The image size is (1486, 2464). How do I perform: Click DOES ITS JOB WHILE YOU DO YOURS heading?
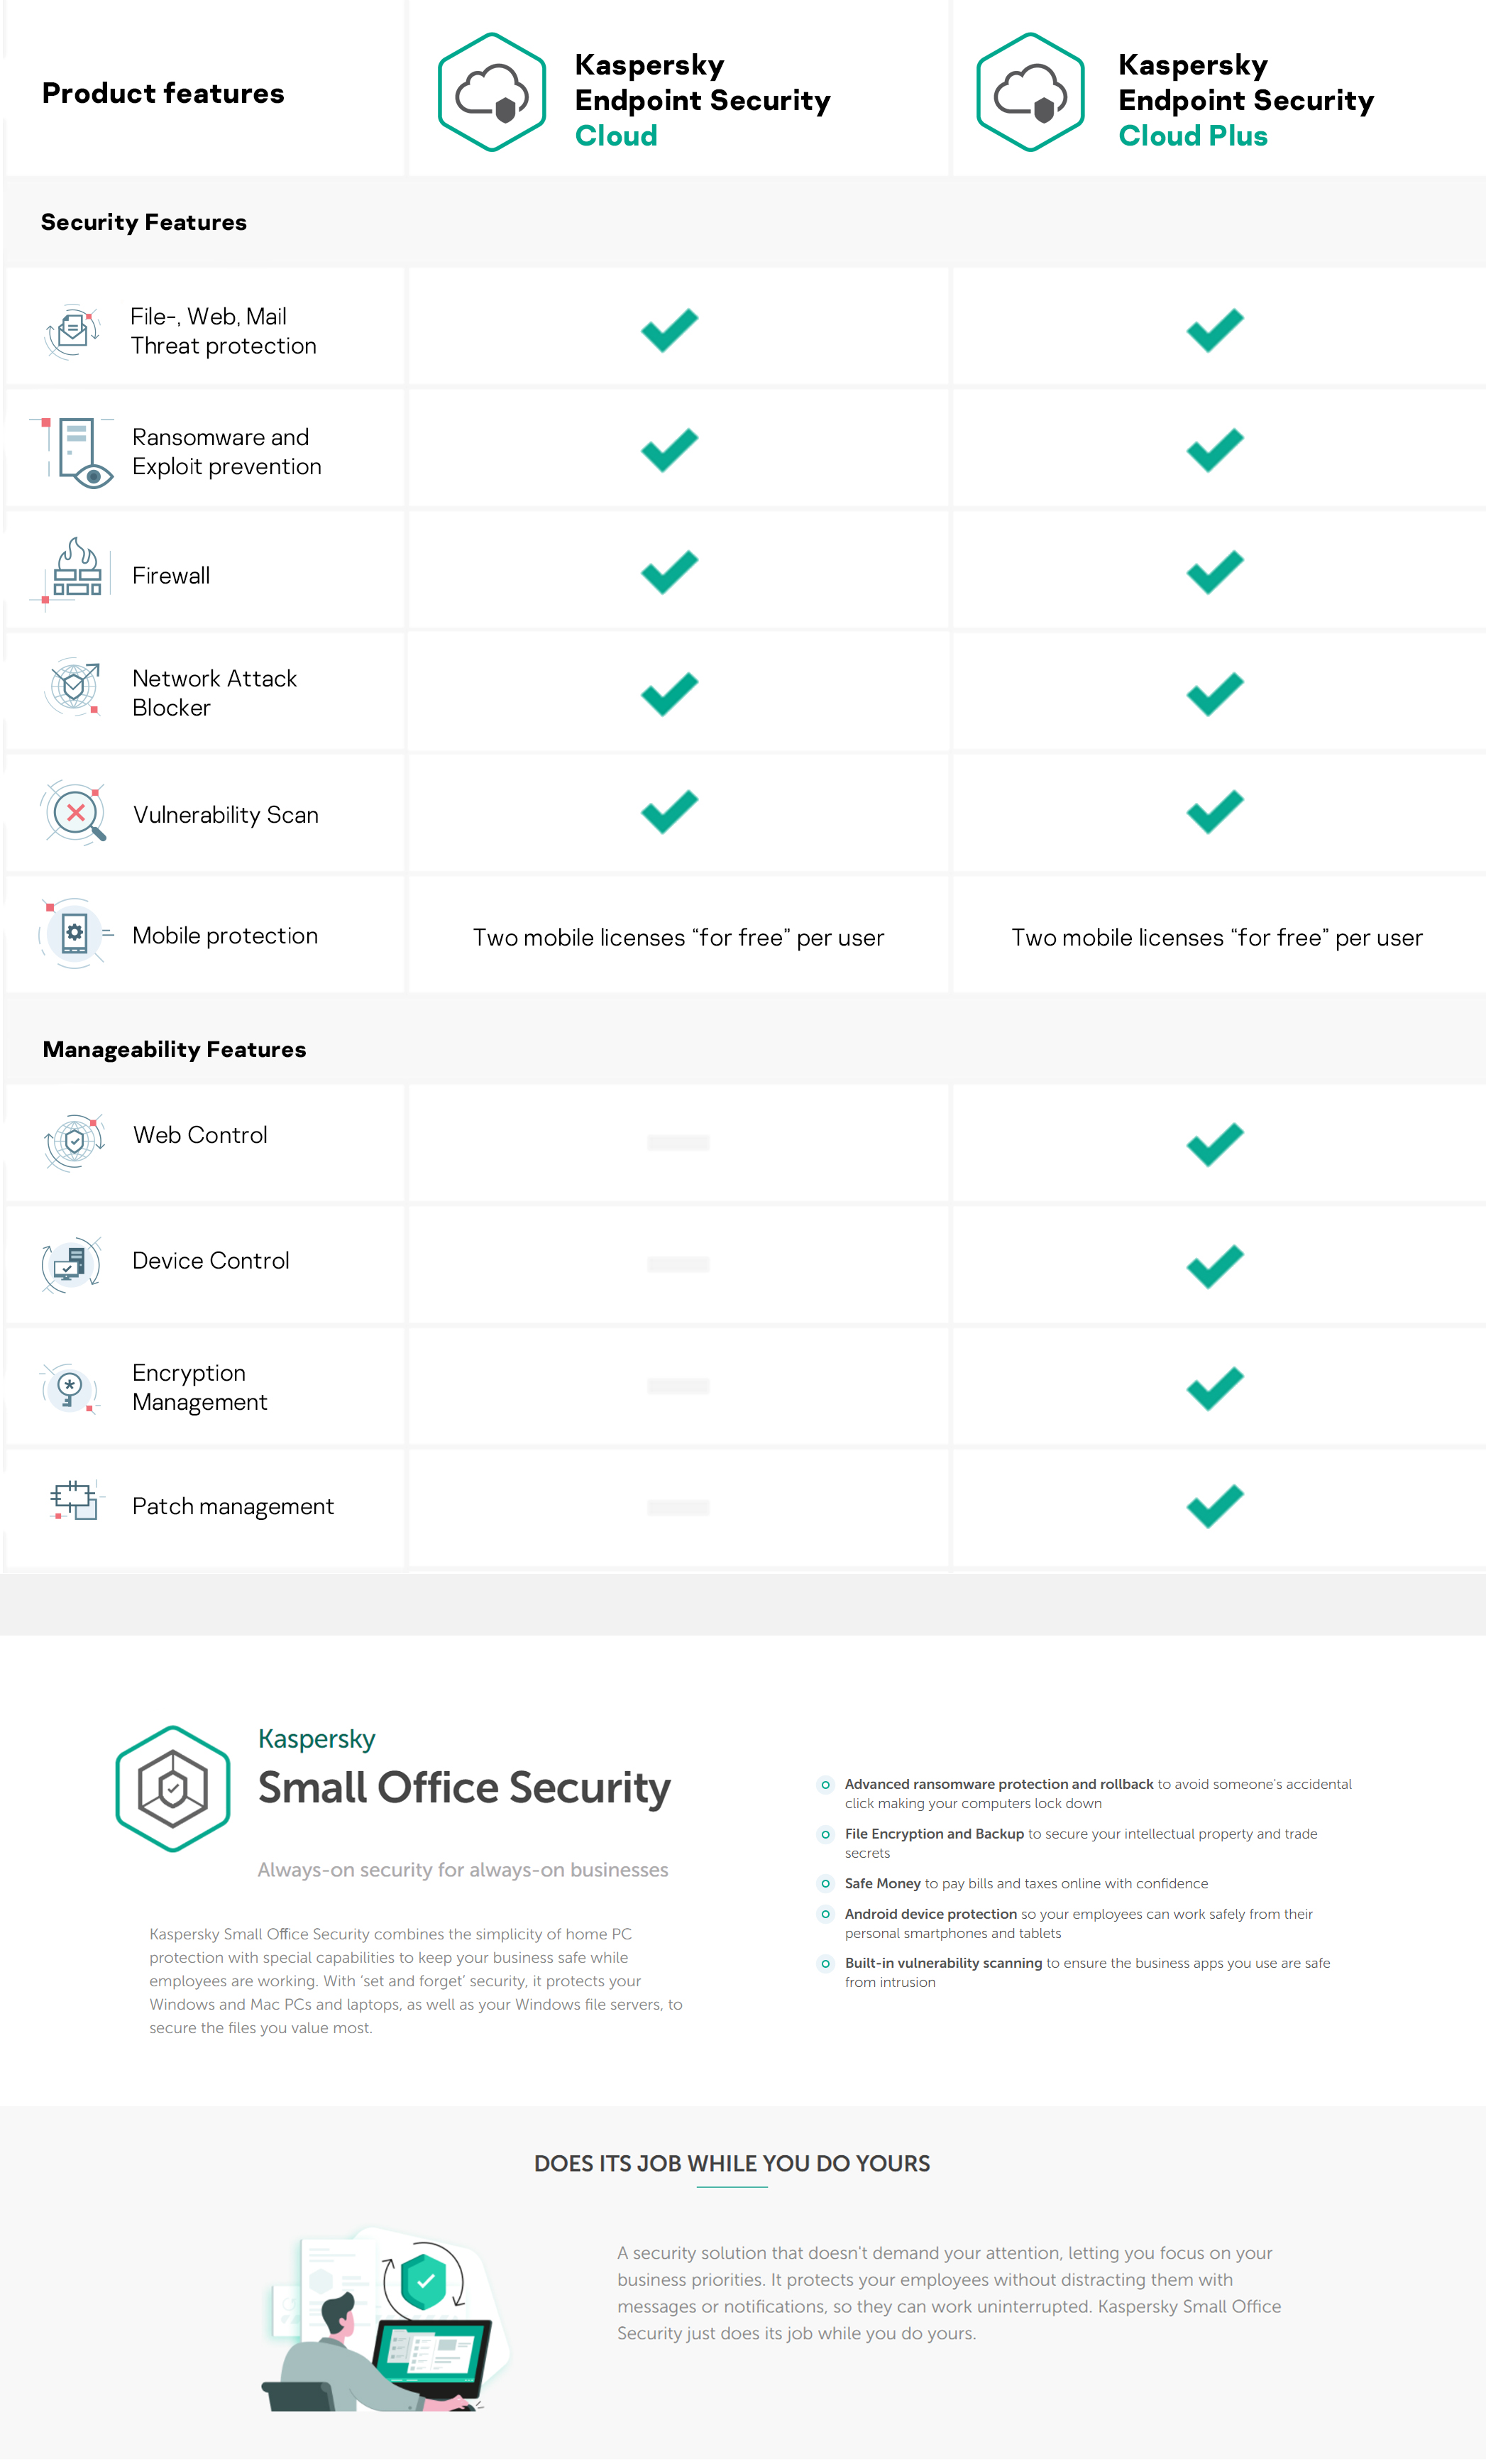[732, 2163]
